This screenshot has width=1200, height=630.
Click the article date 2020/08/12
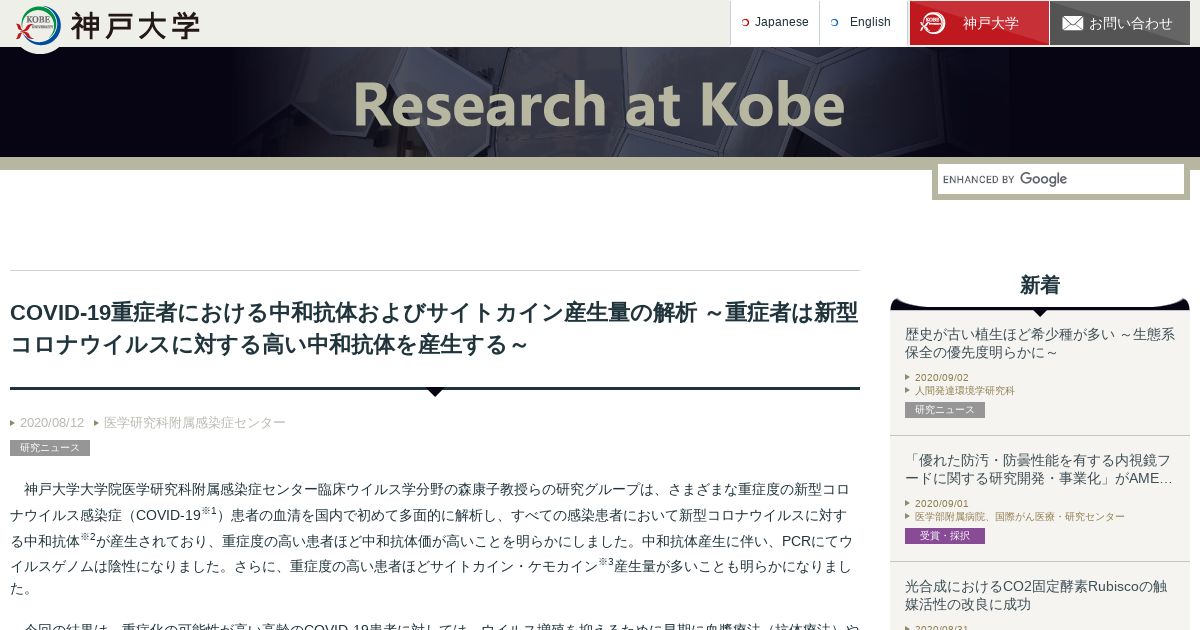pyautogui.click(x=52, y=423)
